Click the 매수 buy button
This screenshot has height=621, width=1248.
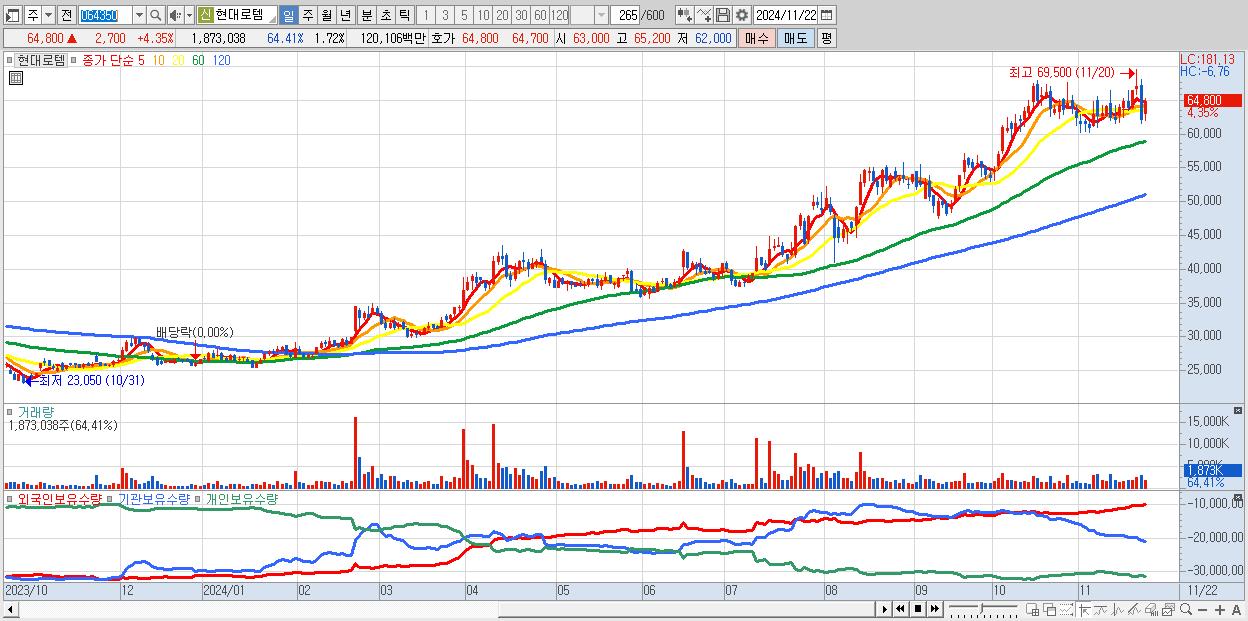(757, 38)
